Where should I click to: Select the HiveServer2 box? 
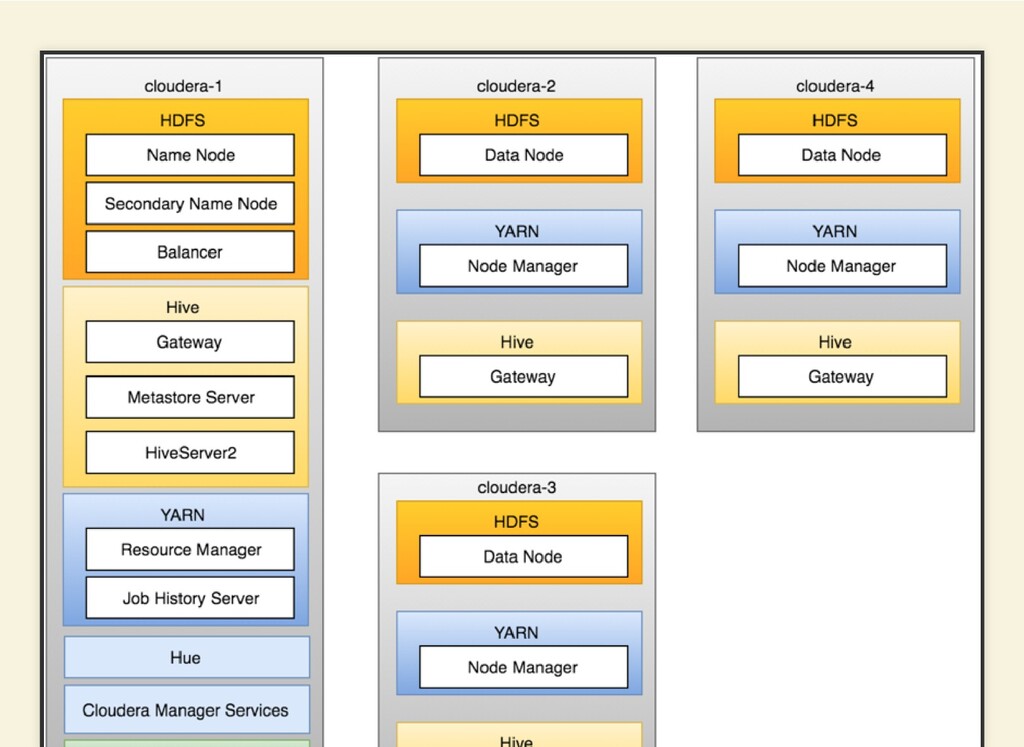190,453
